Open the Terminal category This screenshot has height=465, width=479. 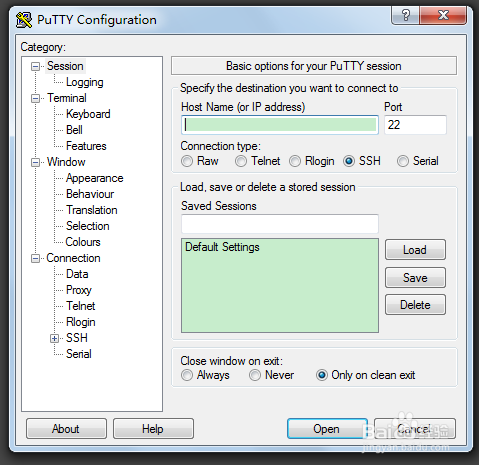coord(67,98)
